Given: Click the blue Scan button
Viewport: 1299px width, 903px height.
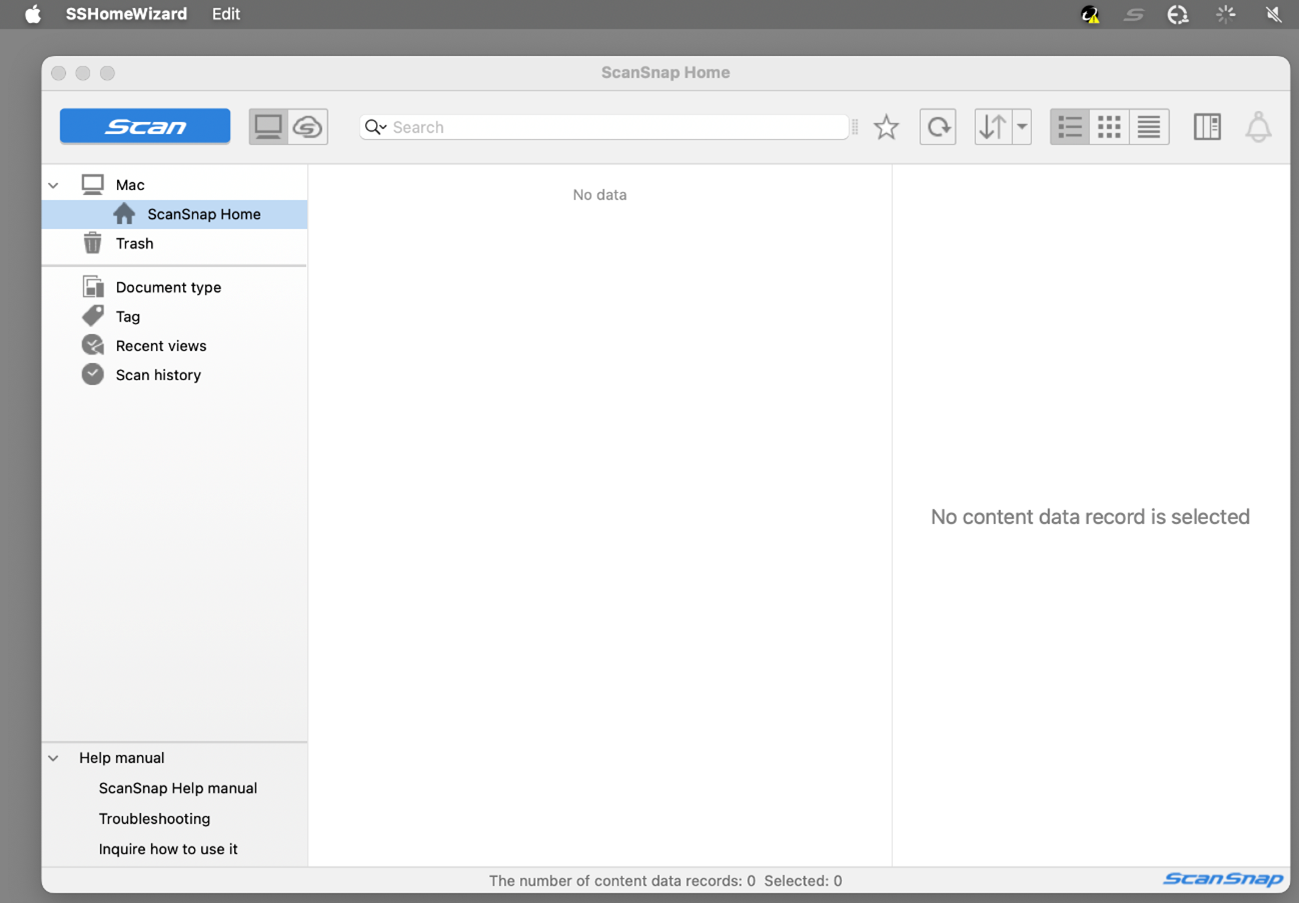Looking at the screenshot, I should click(x=145, y=126).
